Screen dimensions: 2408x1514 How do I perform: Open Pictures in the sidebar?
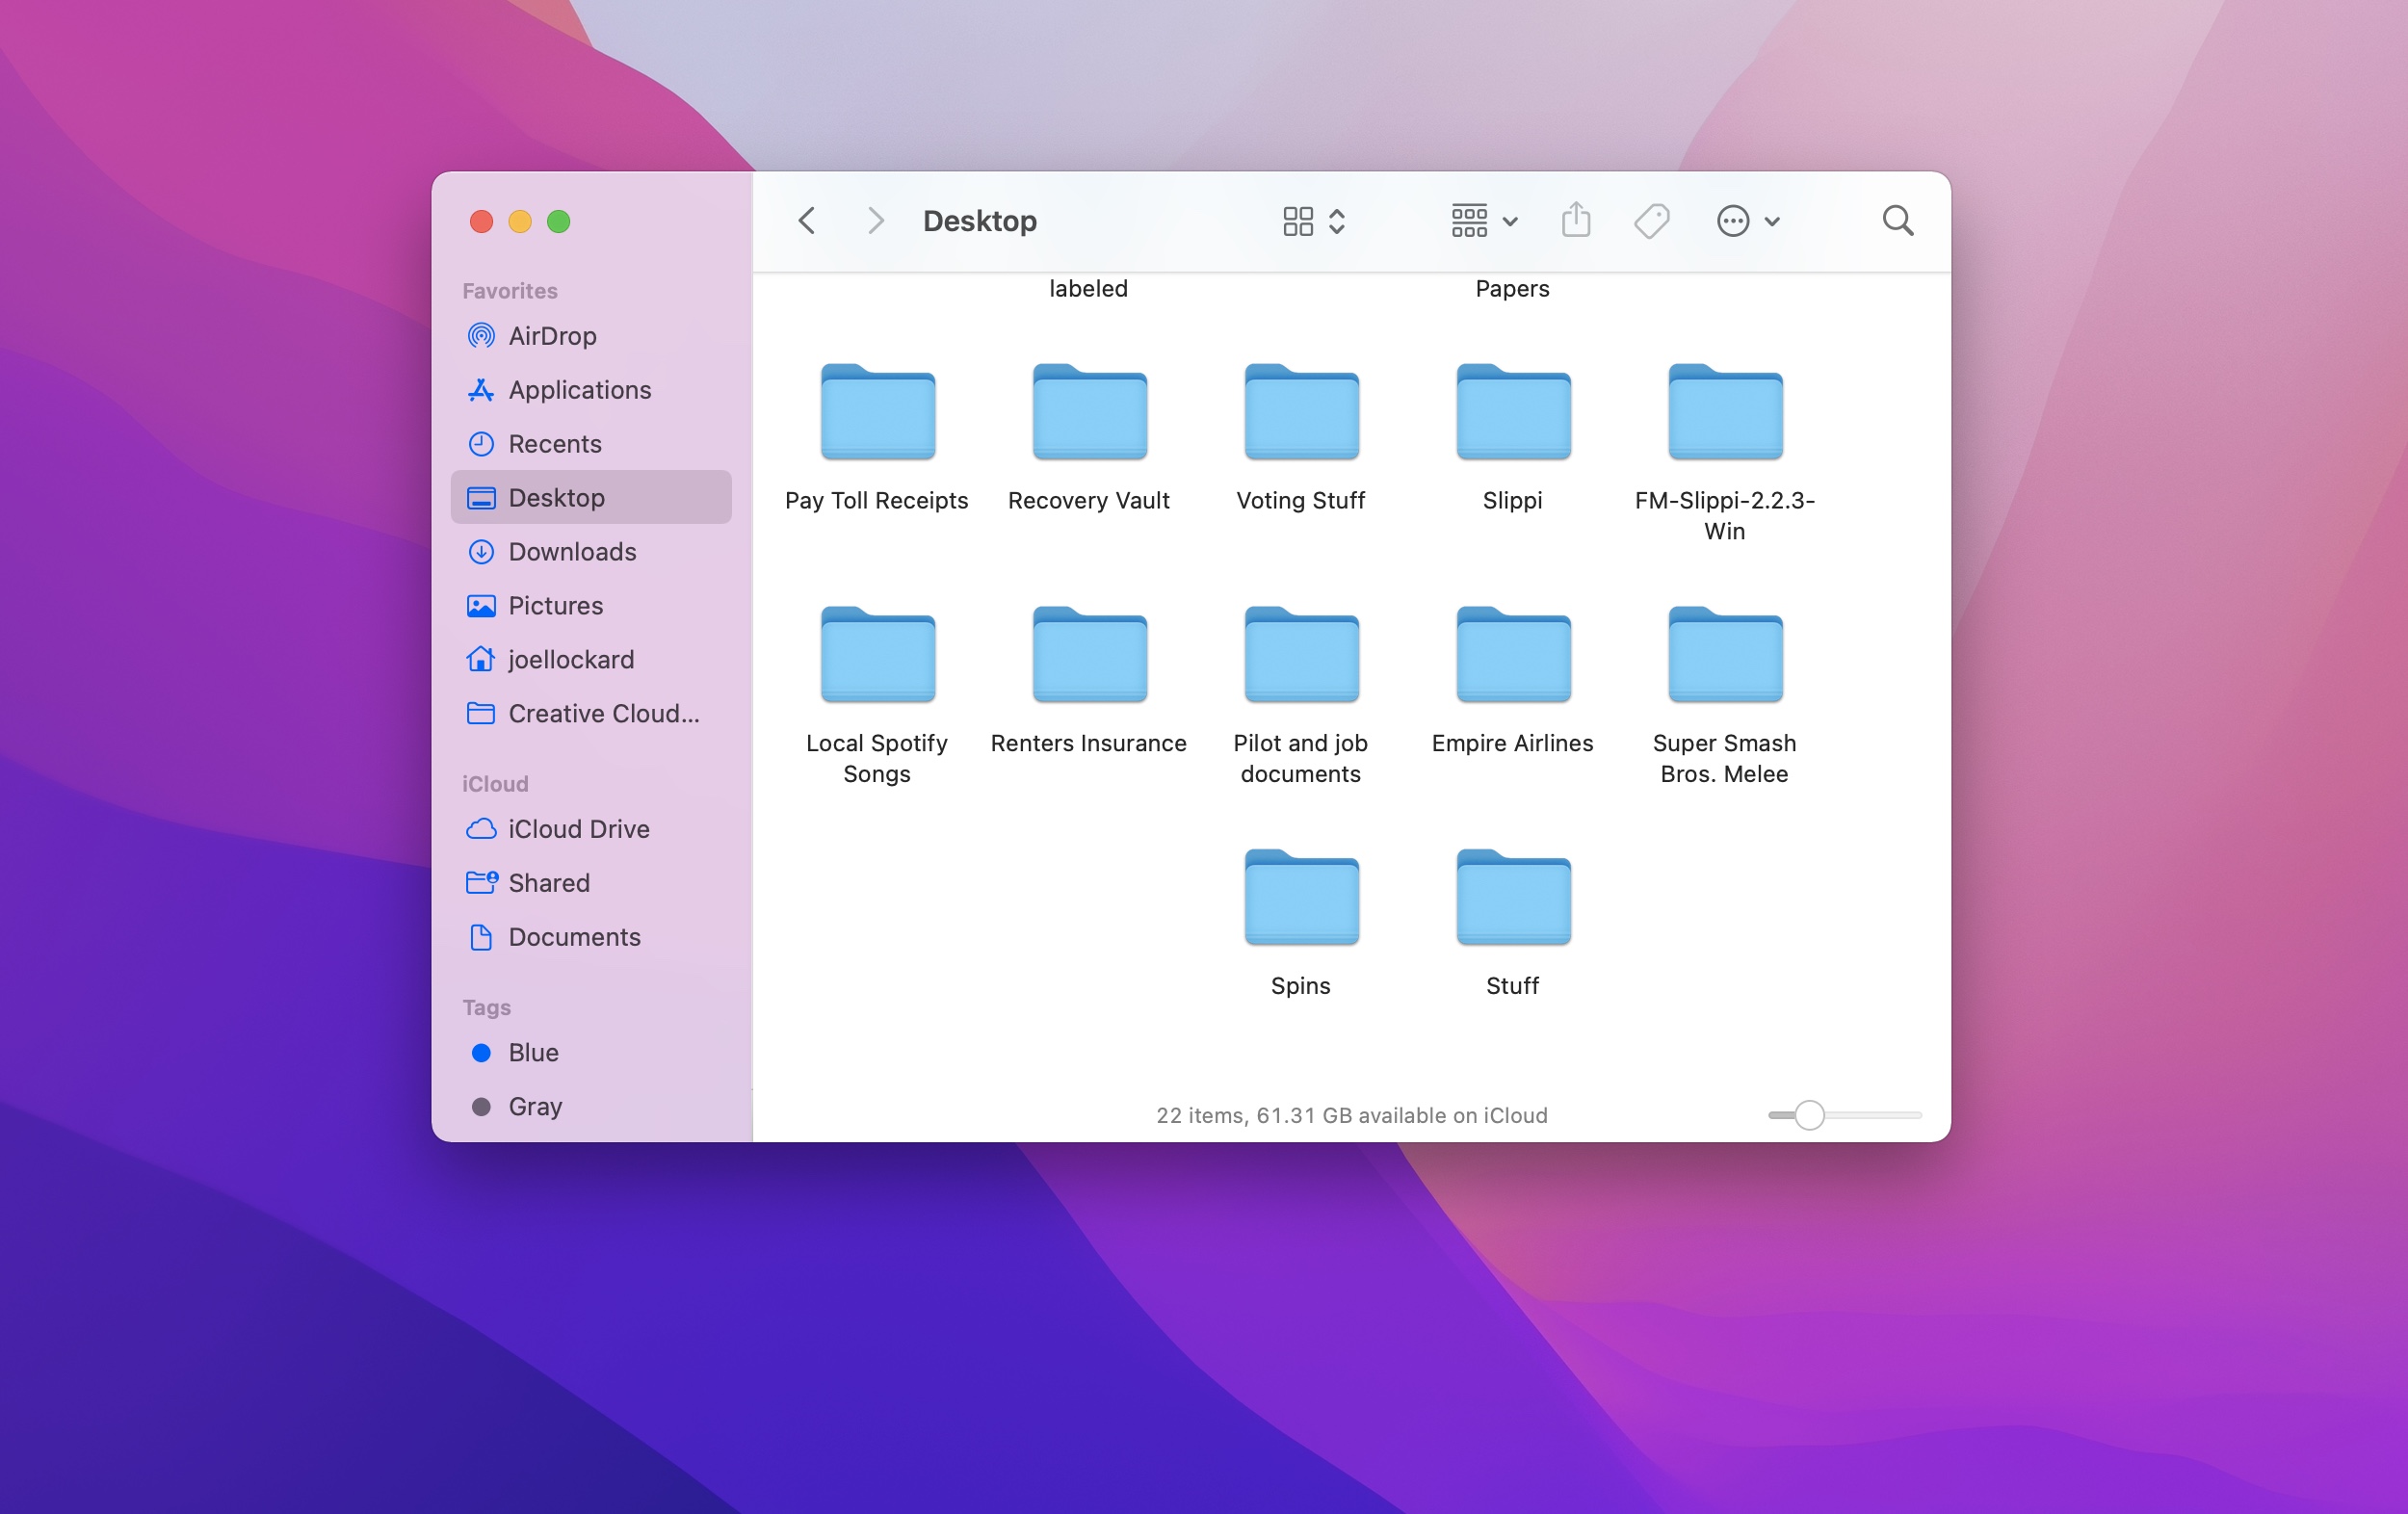591,605
